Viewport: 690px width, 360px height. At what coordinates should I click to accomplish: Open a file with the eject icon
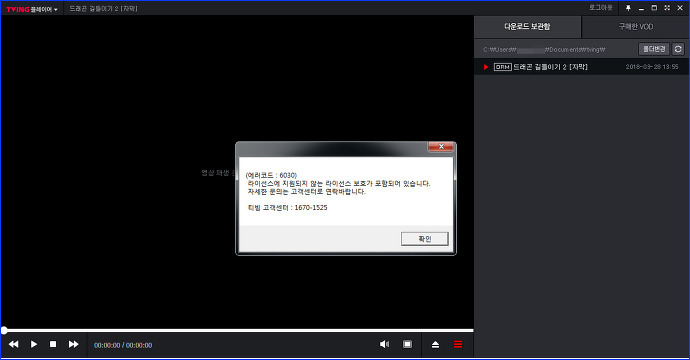pyautogui.click(x=435, y=345)
